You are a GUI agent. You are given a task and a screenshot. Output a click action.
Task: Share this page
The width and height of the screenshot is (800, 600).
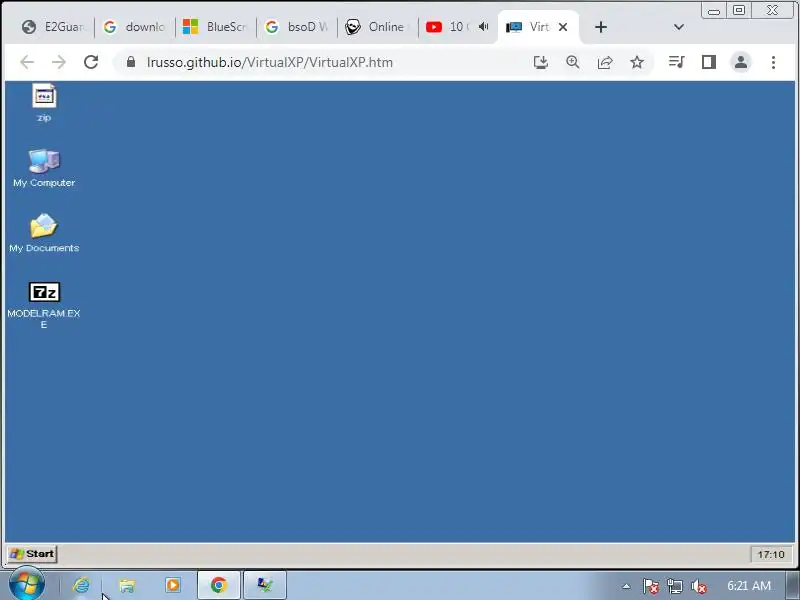605,62
